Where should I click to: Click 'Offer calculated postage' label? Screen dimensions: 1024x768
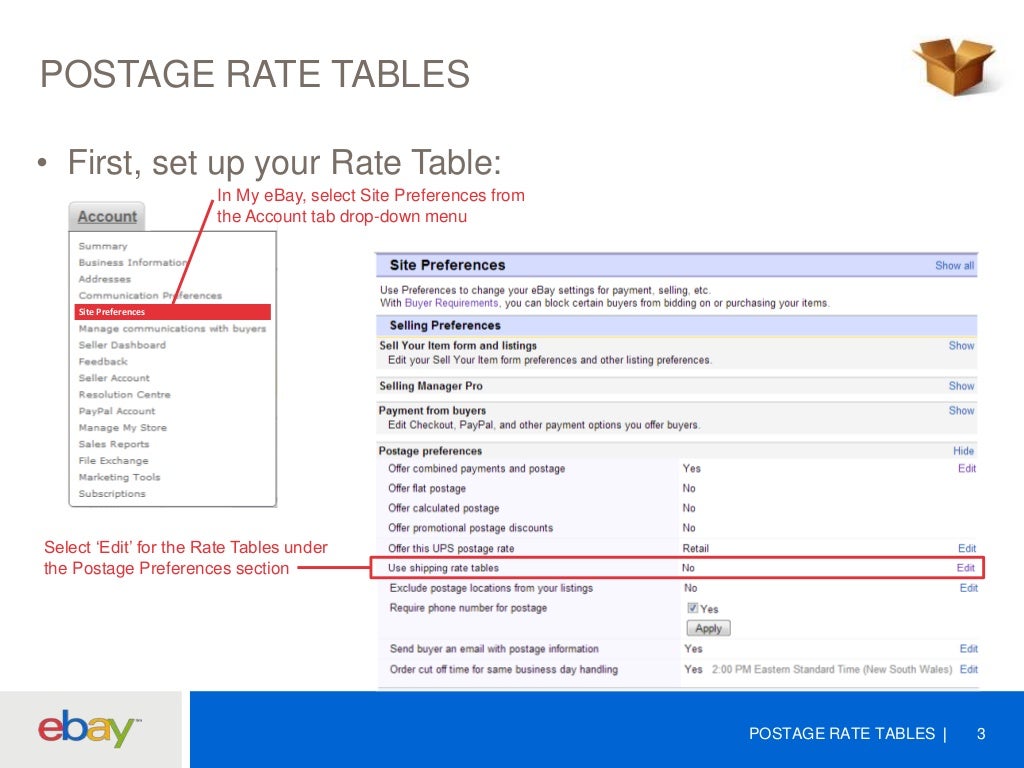coord(443,508)
